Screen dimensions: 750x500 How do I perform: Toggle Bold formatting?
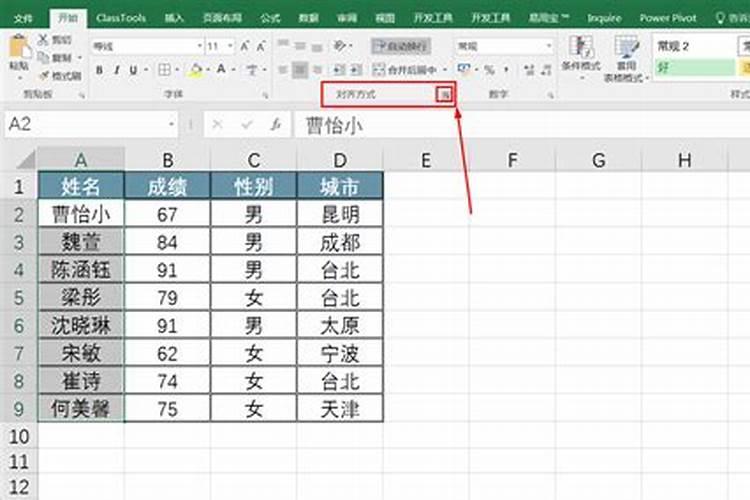point(99,70)
